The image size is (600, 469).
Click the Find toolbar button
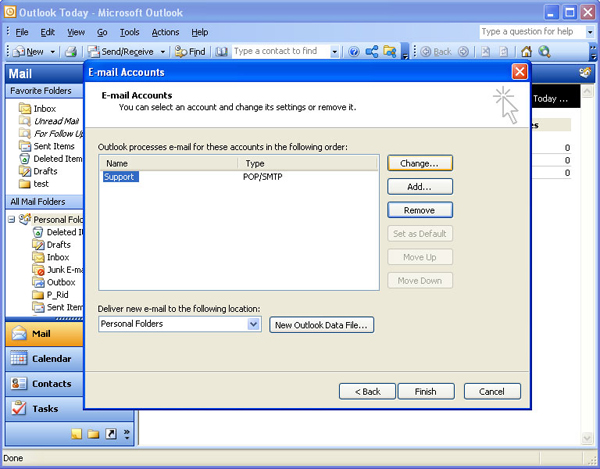190,52
